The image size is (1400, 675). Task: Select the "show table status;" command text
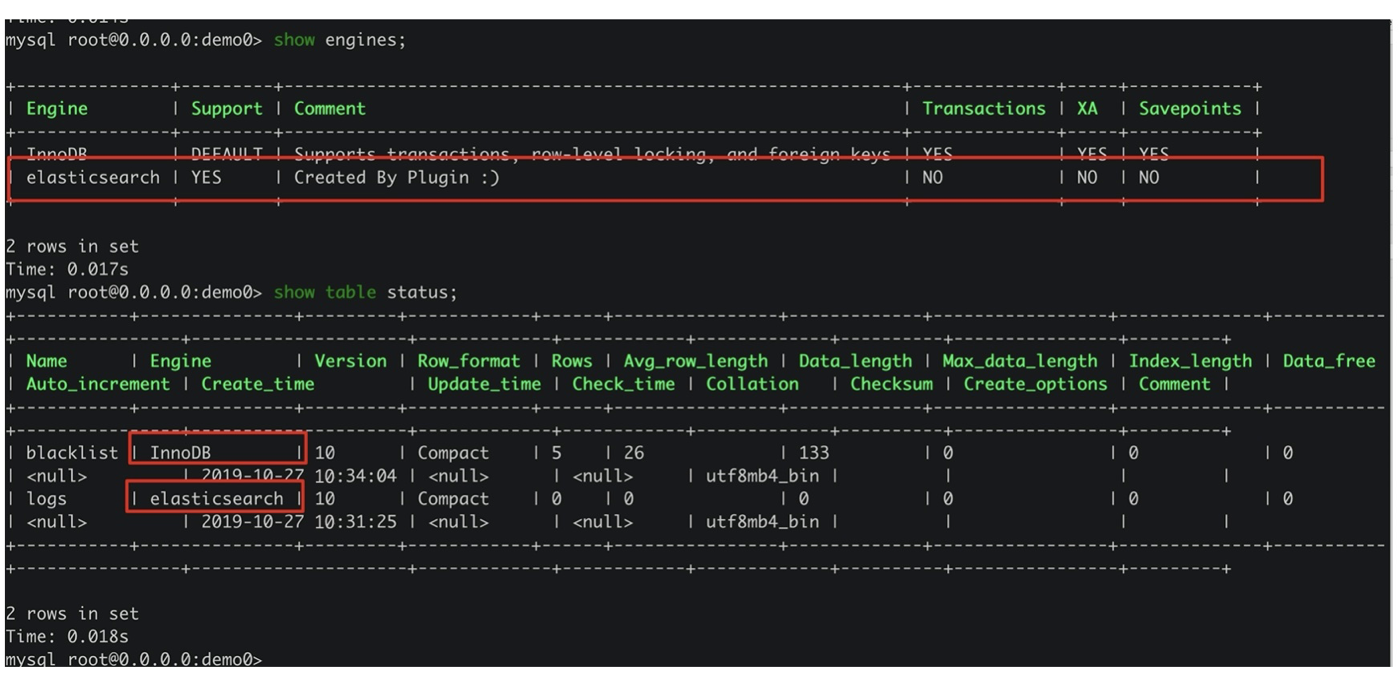[x=366, y=292]
